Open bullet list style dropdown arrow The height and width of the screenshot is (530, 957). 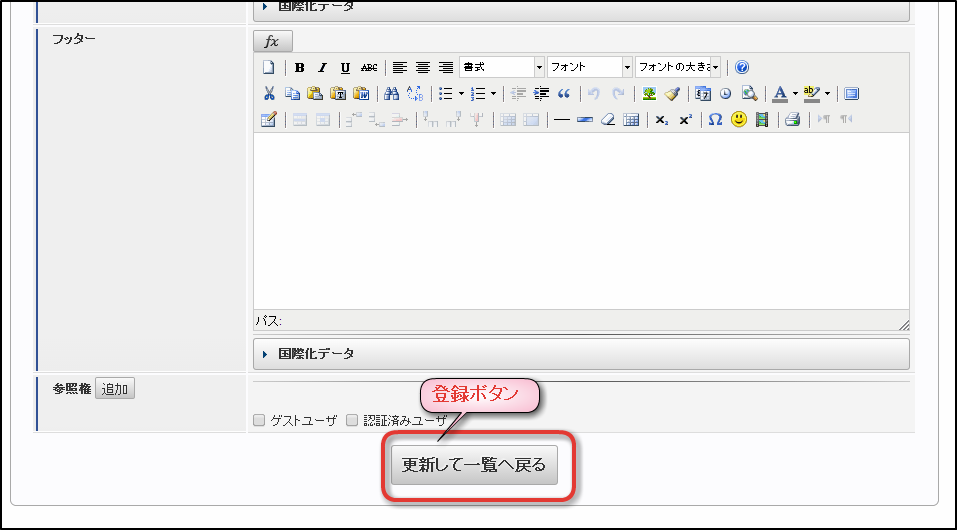[461, 93]
